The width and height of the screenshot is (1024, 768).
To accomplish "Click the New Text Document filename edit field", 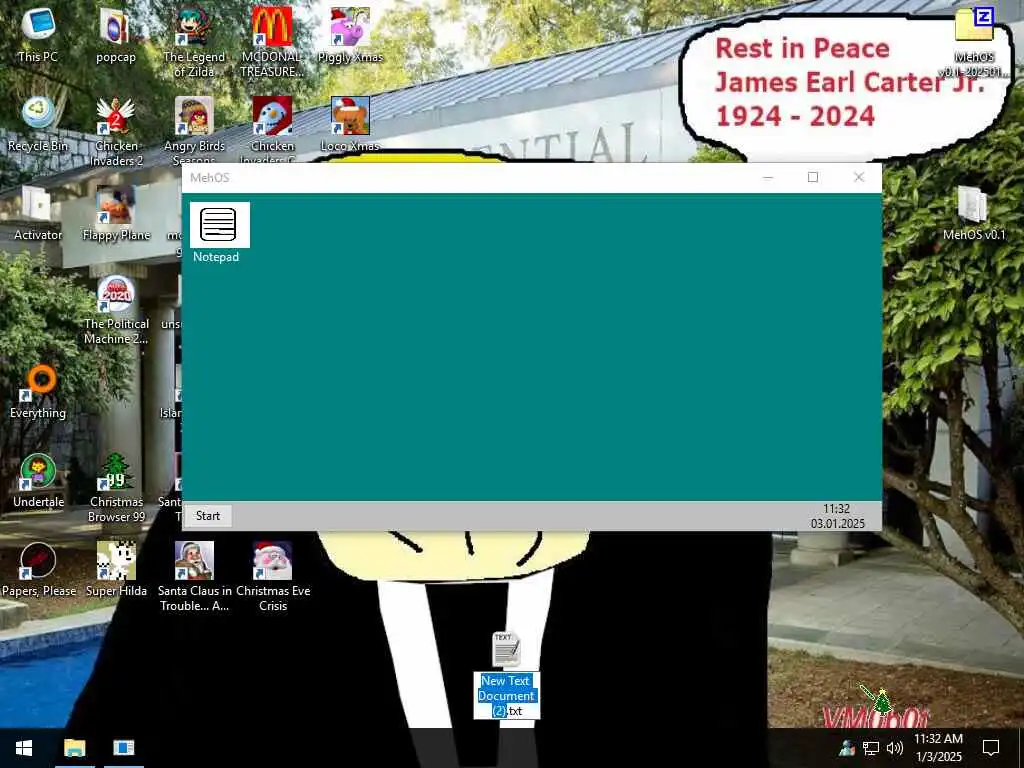I will pos(506,696).
